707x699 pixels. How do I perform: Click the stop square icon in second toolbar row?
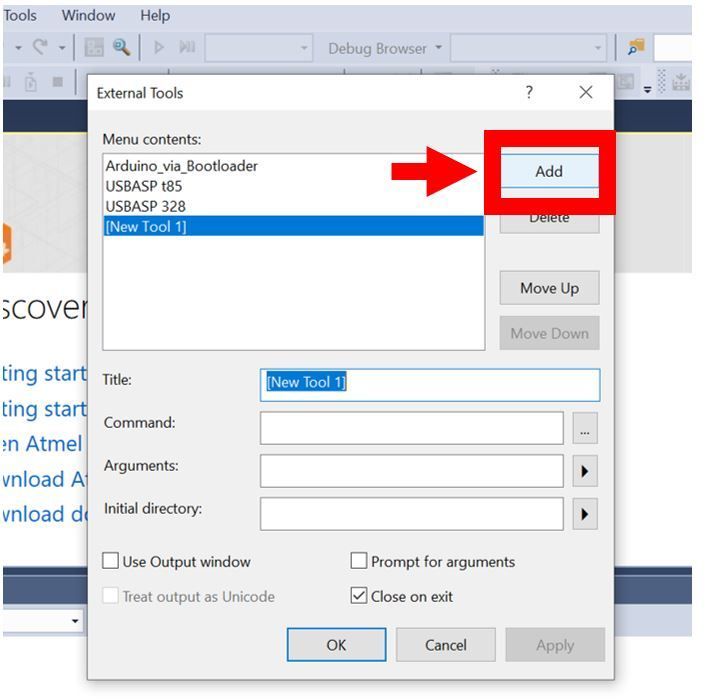57,82
